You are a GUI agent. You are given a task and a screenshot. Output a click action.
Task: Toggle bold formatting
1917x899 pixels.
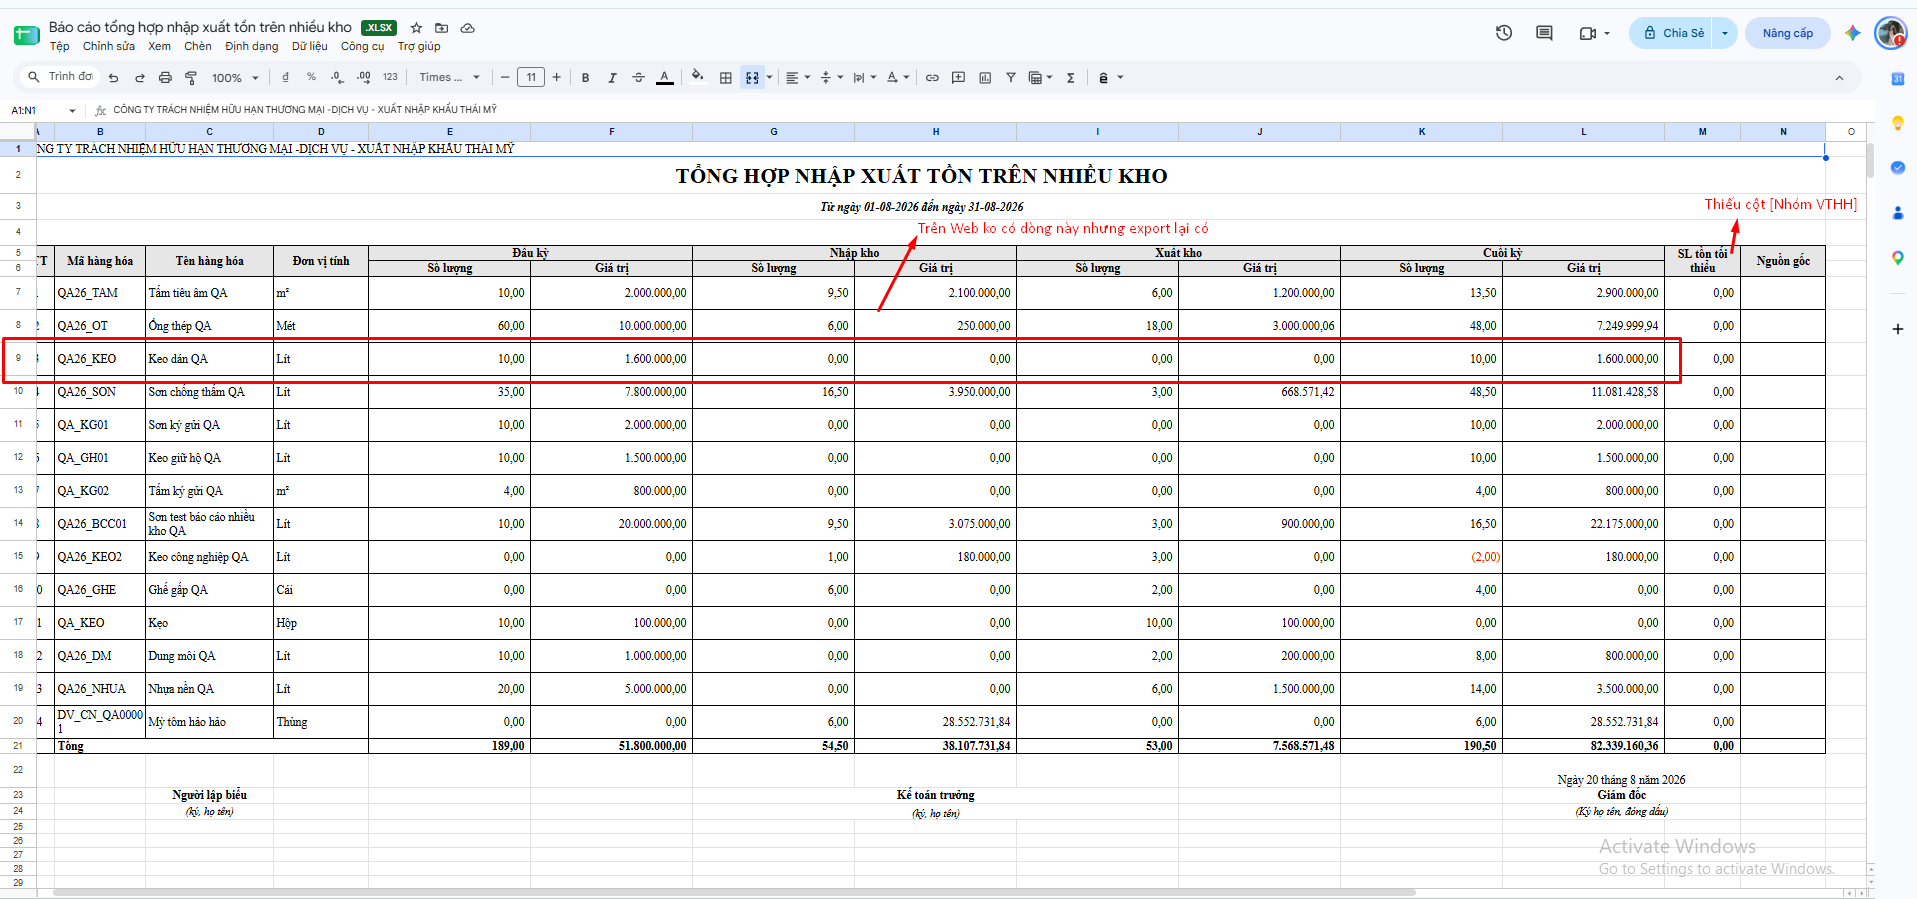pyautogui.click(x=585, y=77)
